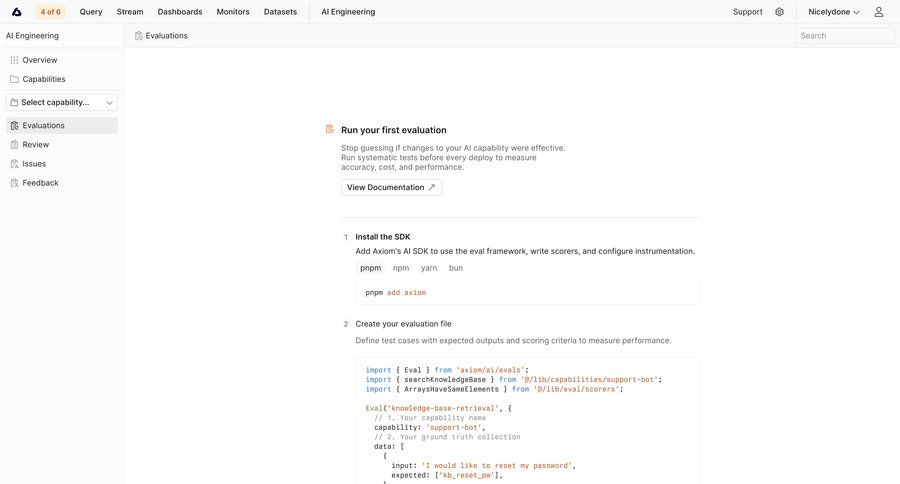The width and height of the screenshot is (900, 484).
Task: Go to the Stream page
Action: pos(130,11)
